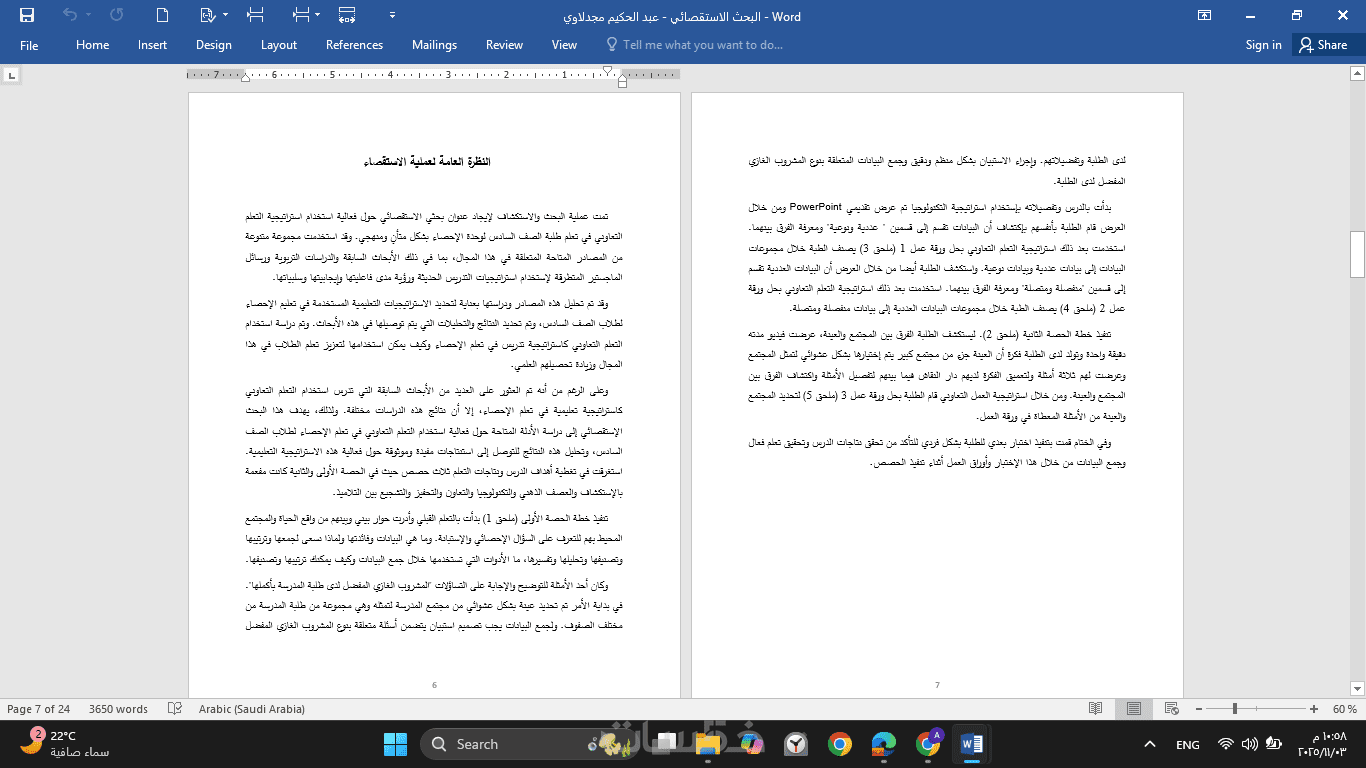Screen dimensions: 1366x768
Task: Click the Word icon on the taskbar
Action: (x=972, y=744)
